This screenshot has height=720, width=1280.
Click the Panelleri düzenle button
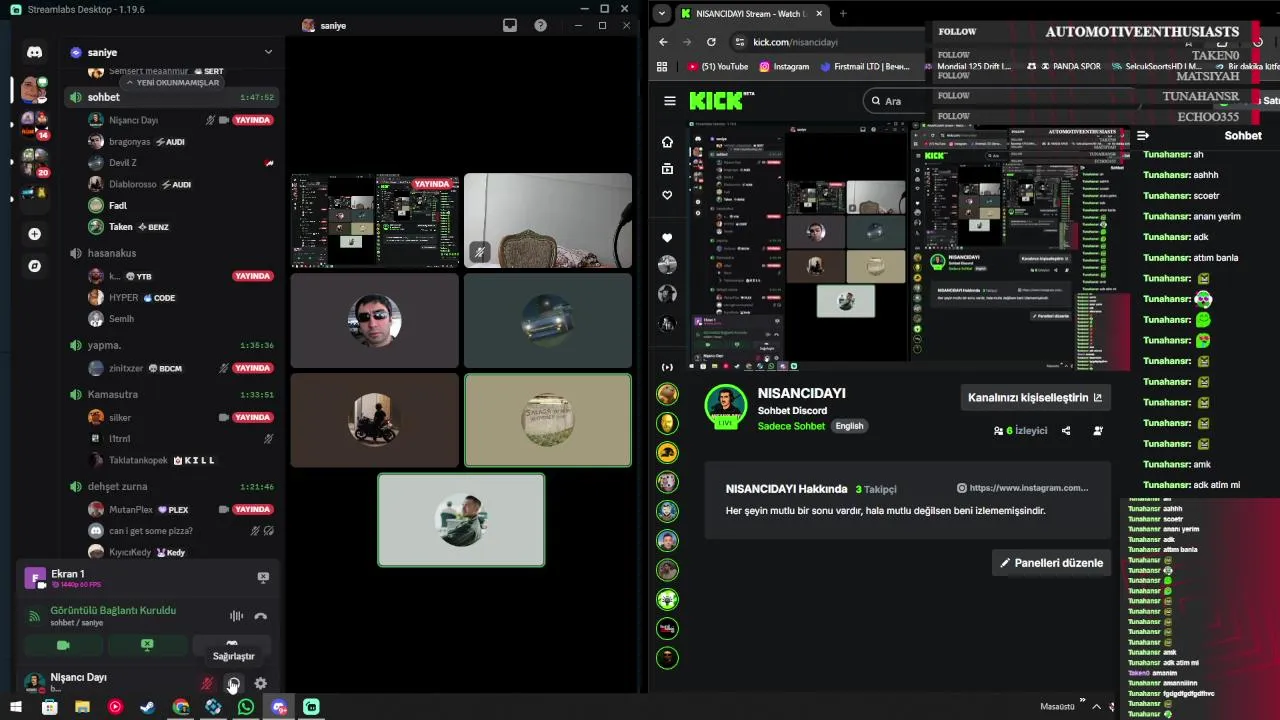(x=1052, y=563)
